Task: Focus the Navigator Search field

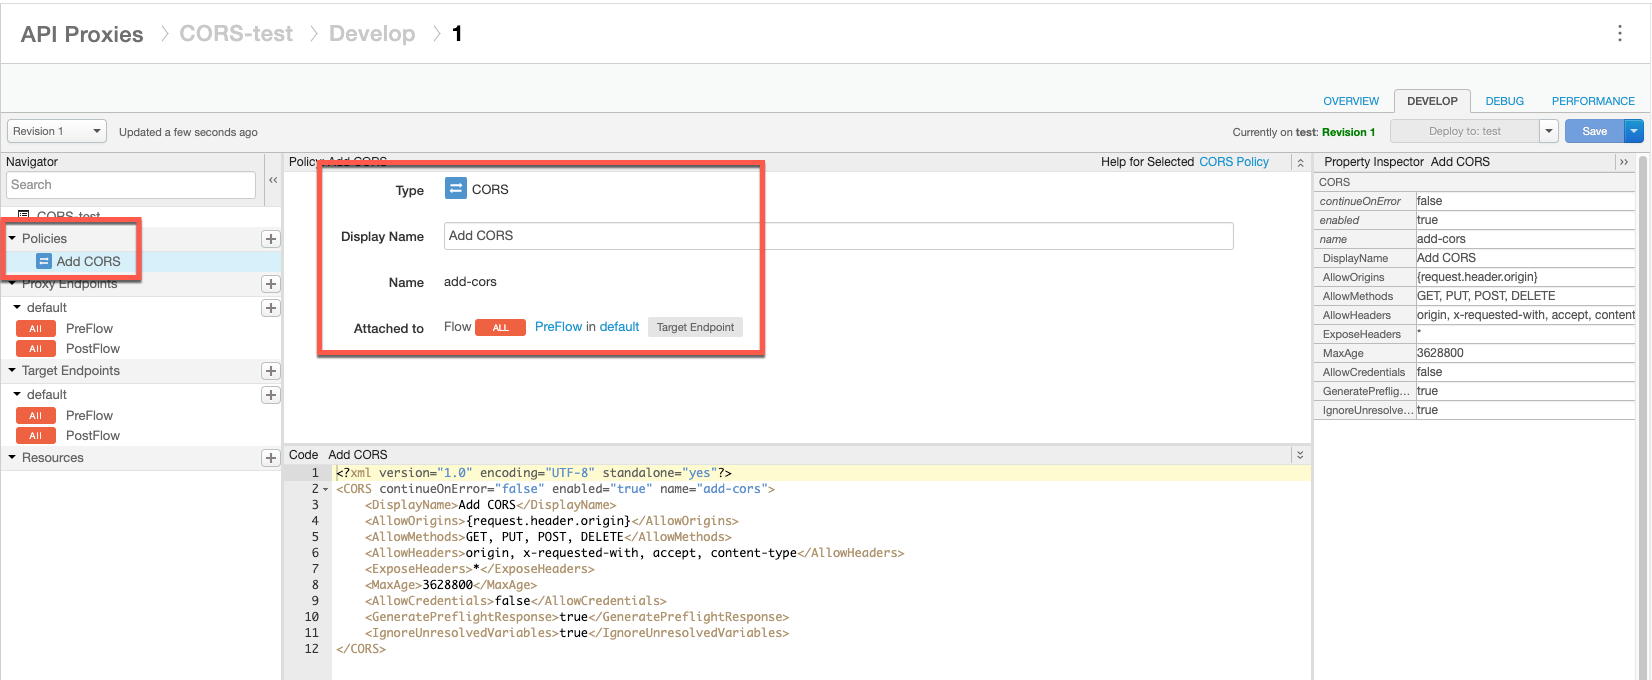Action: coord(131,185)
